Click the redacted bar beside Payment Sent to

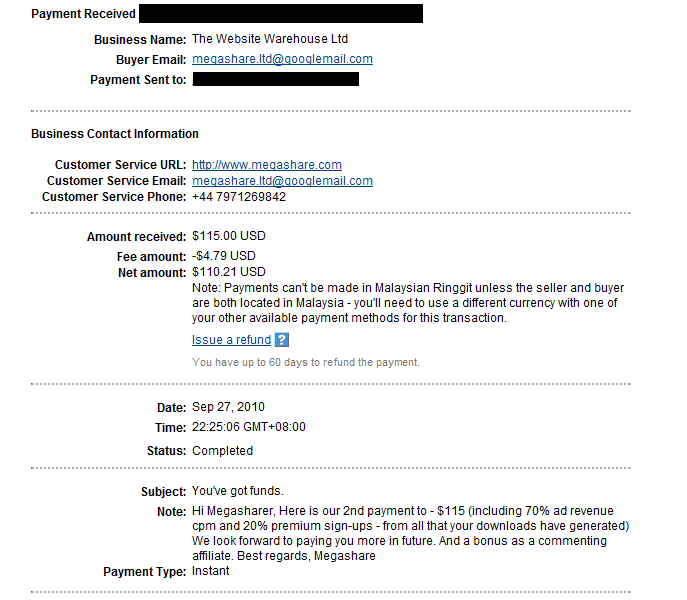click(275, 79)
